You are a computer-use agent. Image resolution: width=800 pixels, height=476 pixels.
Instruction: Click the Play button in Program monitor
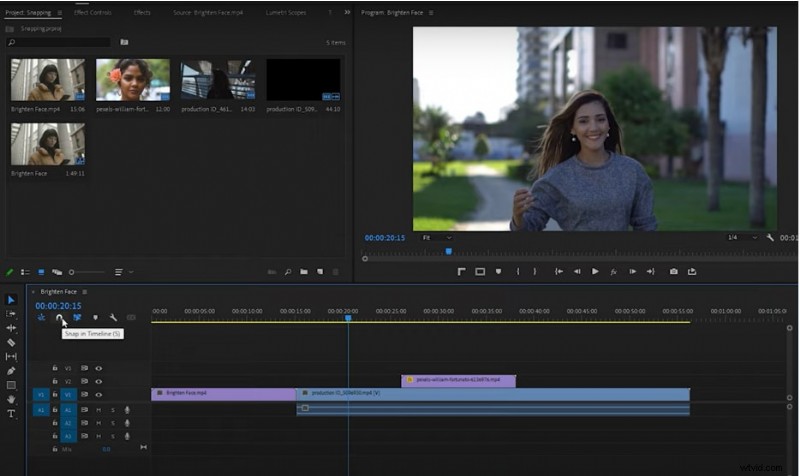pos(595,271)
